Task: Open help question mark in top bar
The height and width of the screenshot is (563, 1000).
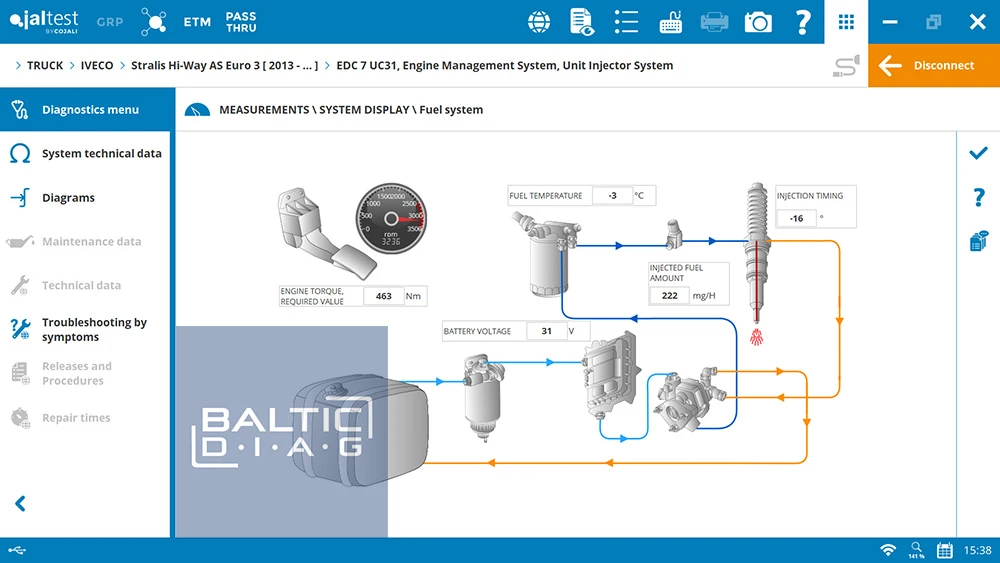Action: coord(803,22)
